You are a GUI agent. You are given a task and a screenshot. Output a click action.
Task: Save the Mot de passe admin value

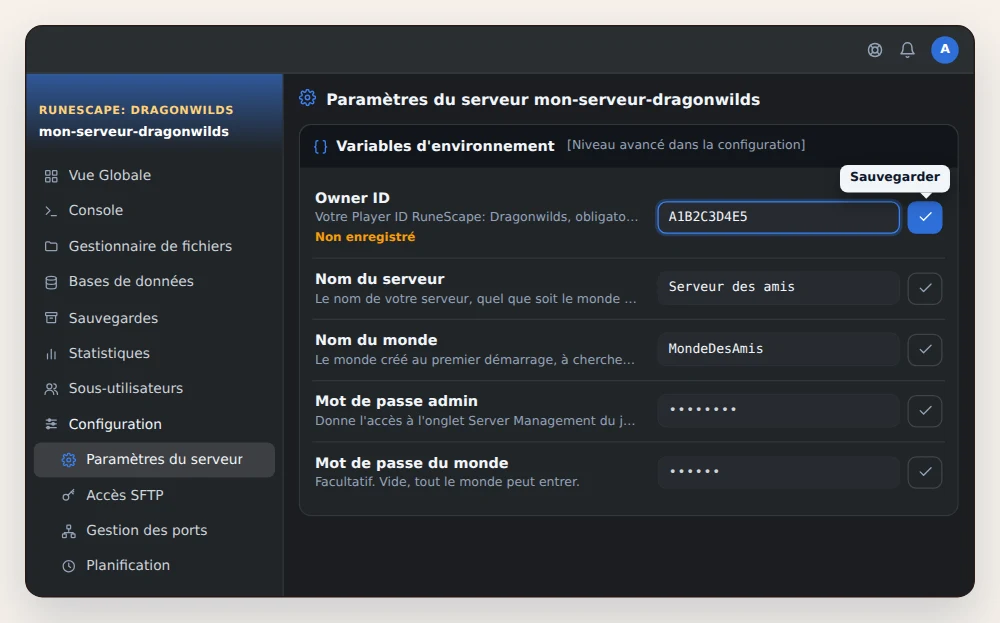(925, 411)
